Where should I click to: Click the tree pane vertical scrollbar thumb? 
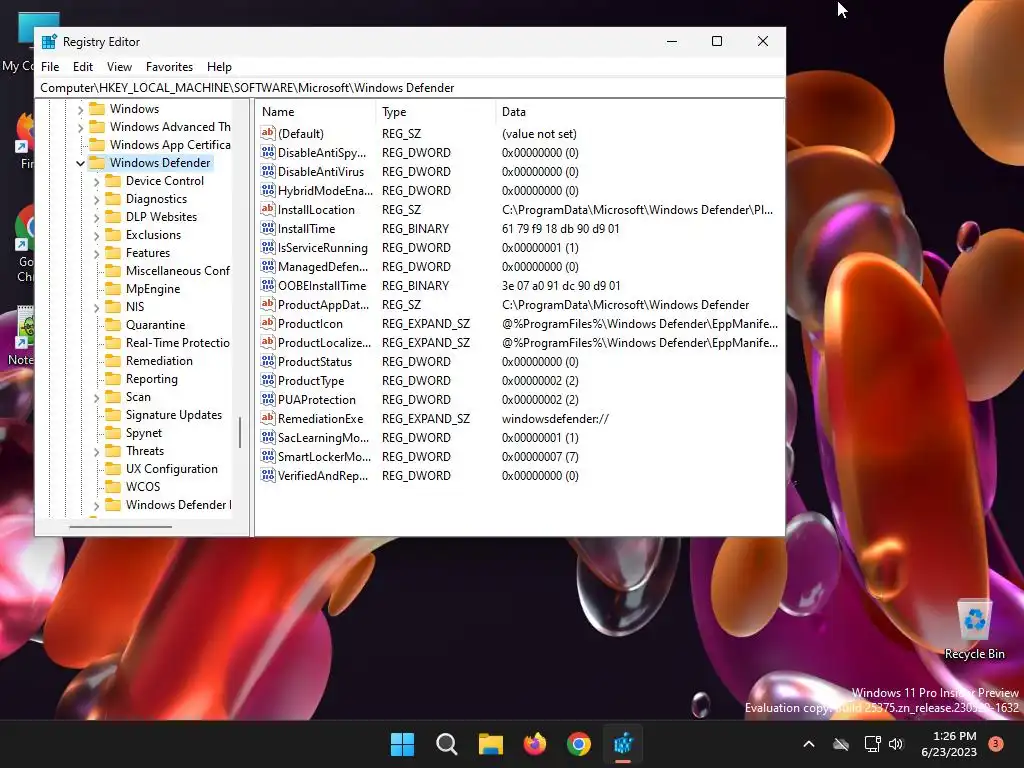240,432
